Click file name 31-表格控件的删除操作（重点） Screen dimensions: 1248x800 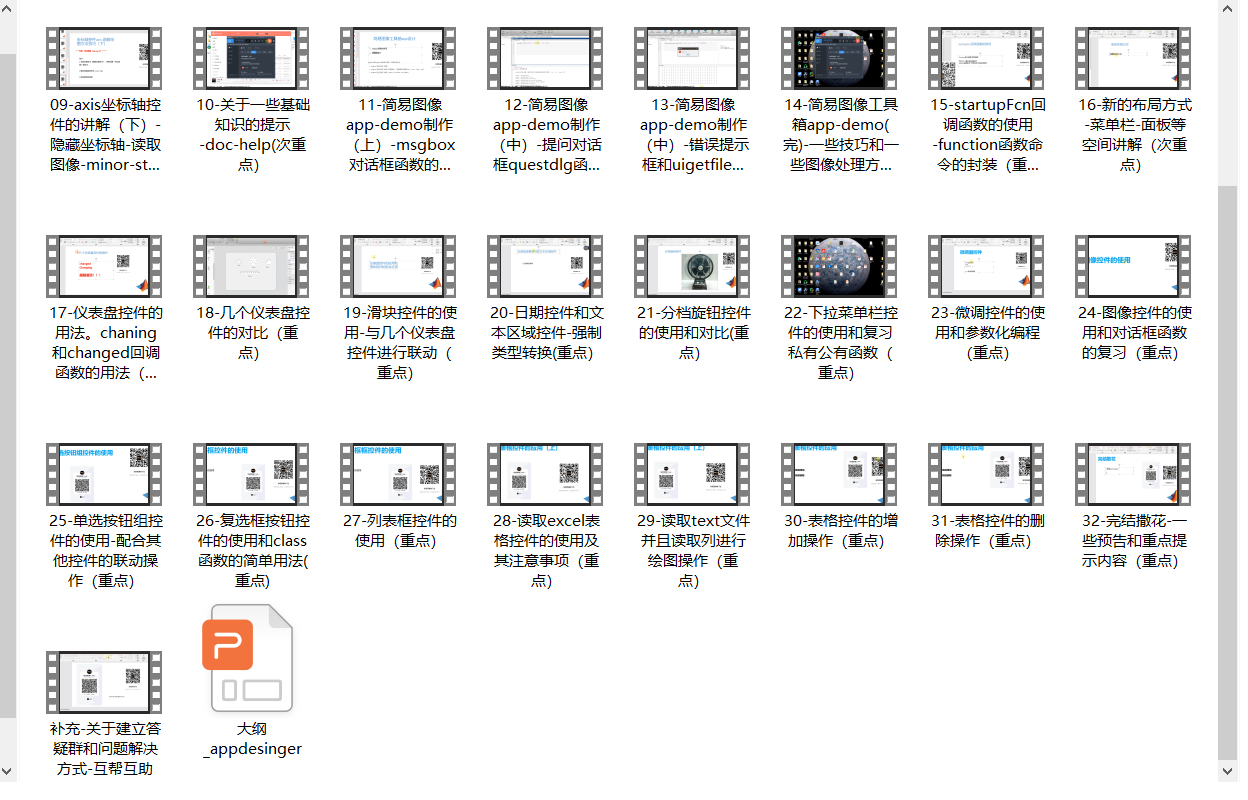(x=986, y=530)
